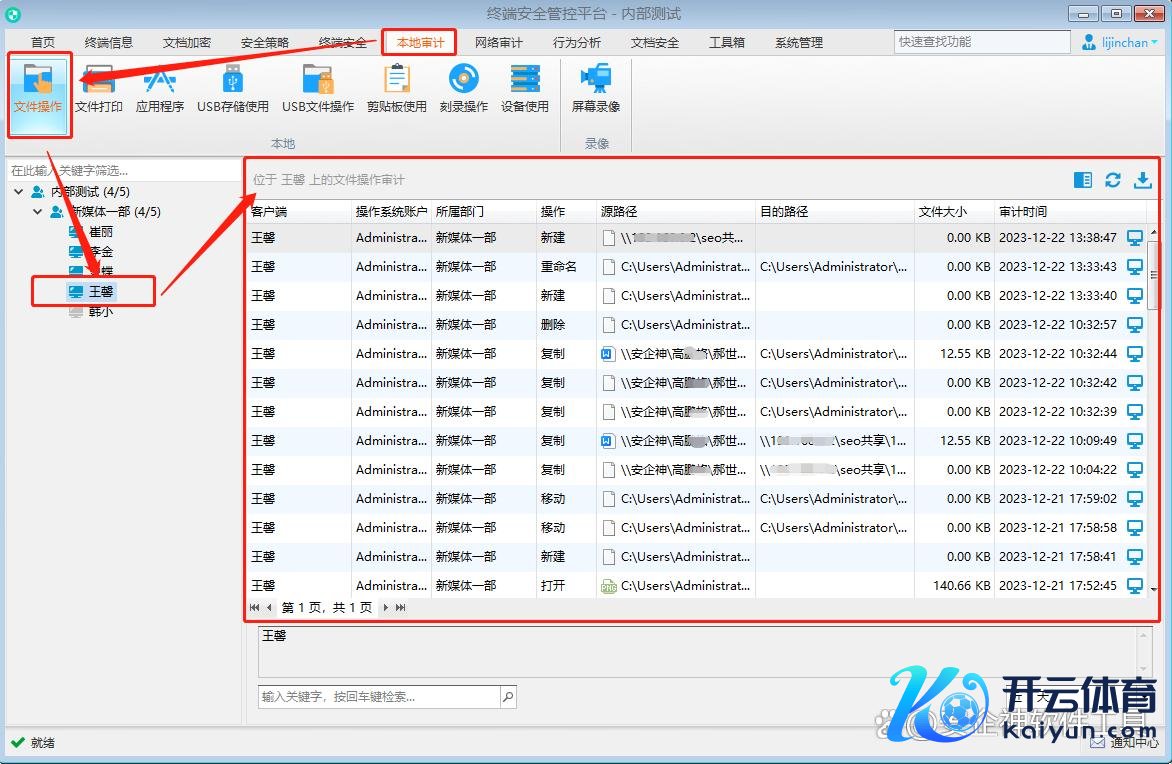Collapse the 新媒体一部 group

tap(37, 212)
